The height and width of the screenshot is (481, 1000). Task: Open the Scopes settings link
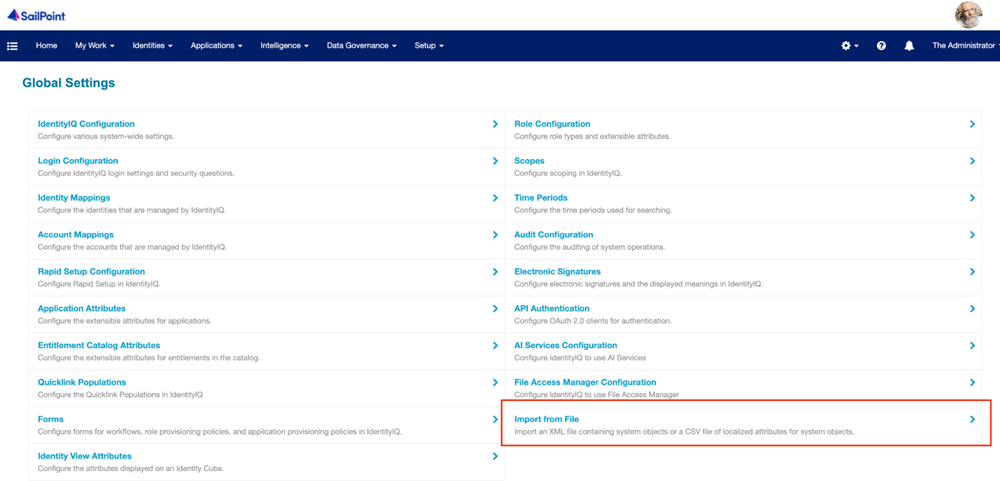(x=529, y=161)
